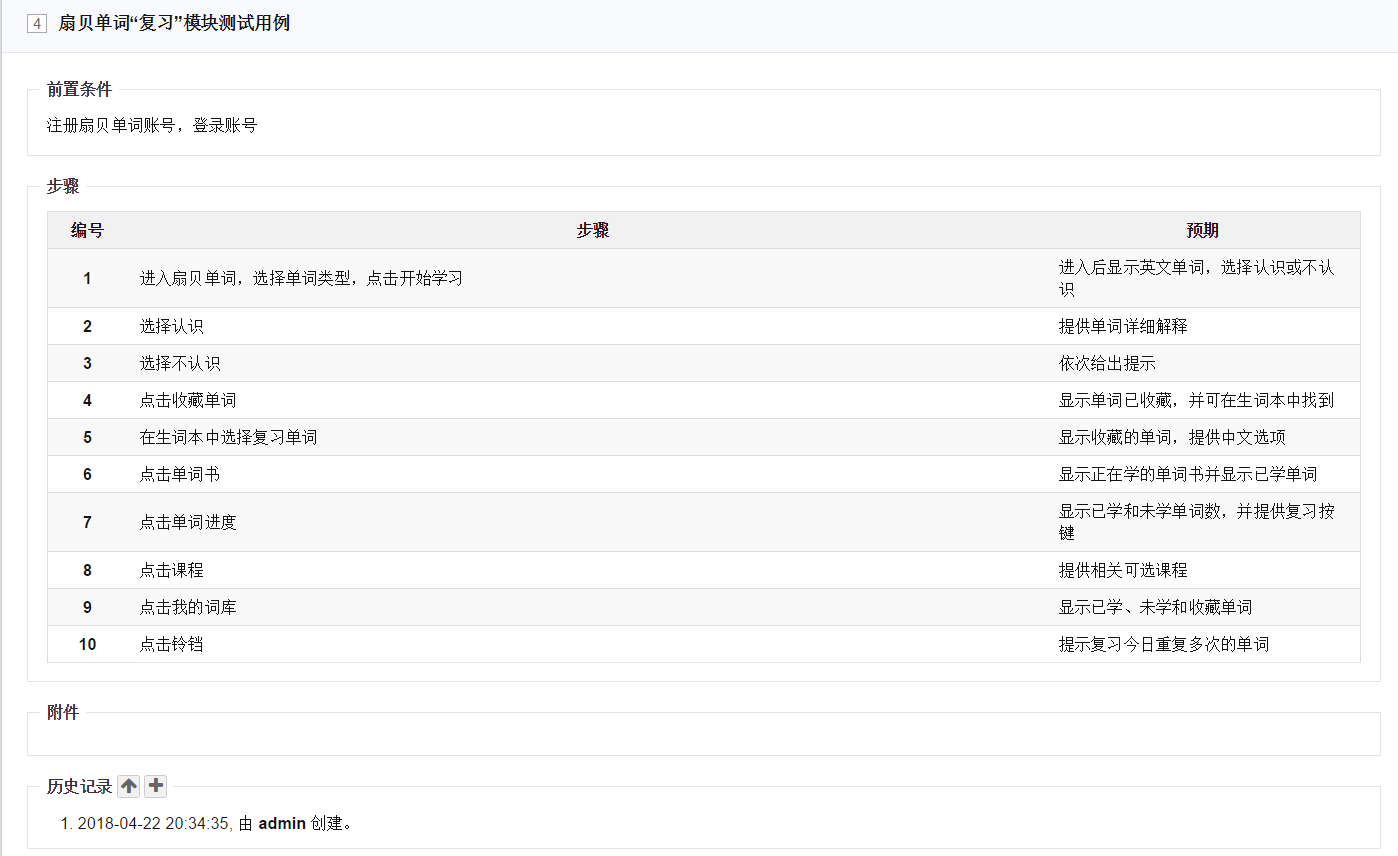Click admin in the history record
1398x856 pixels.
click(282, 824)
